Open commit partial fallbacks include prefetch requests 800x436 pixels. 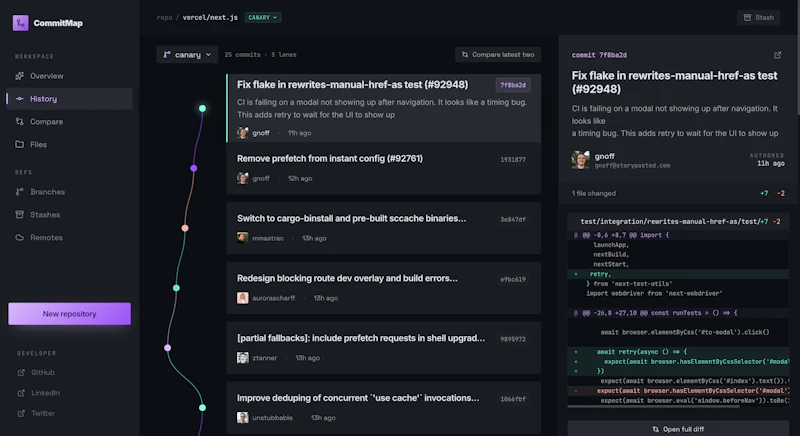click(384, 348)
